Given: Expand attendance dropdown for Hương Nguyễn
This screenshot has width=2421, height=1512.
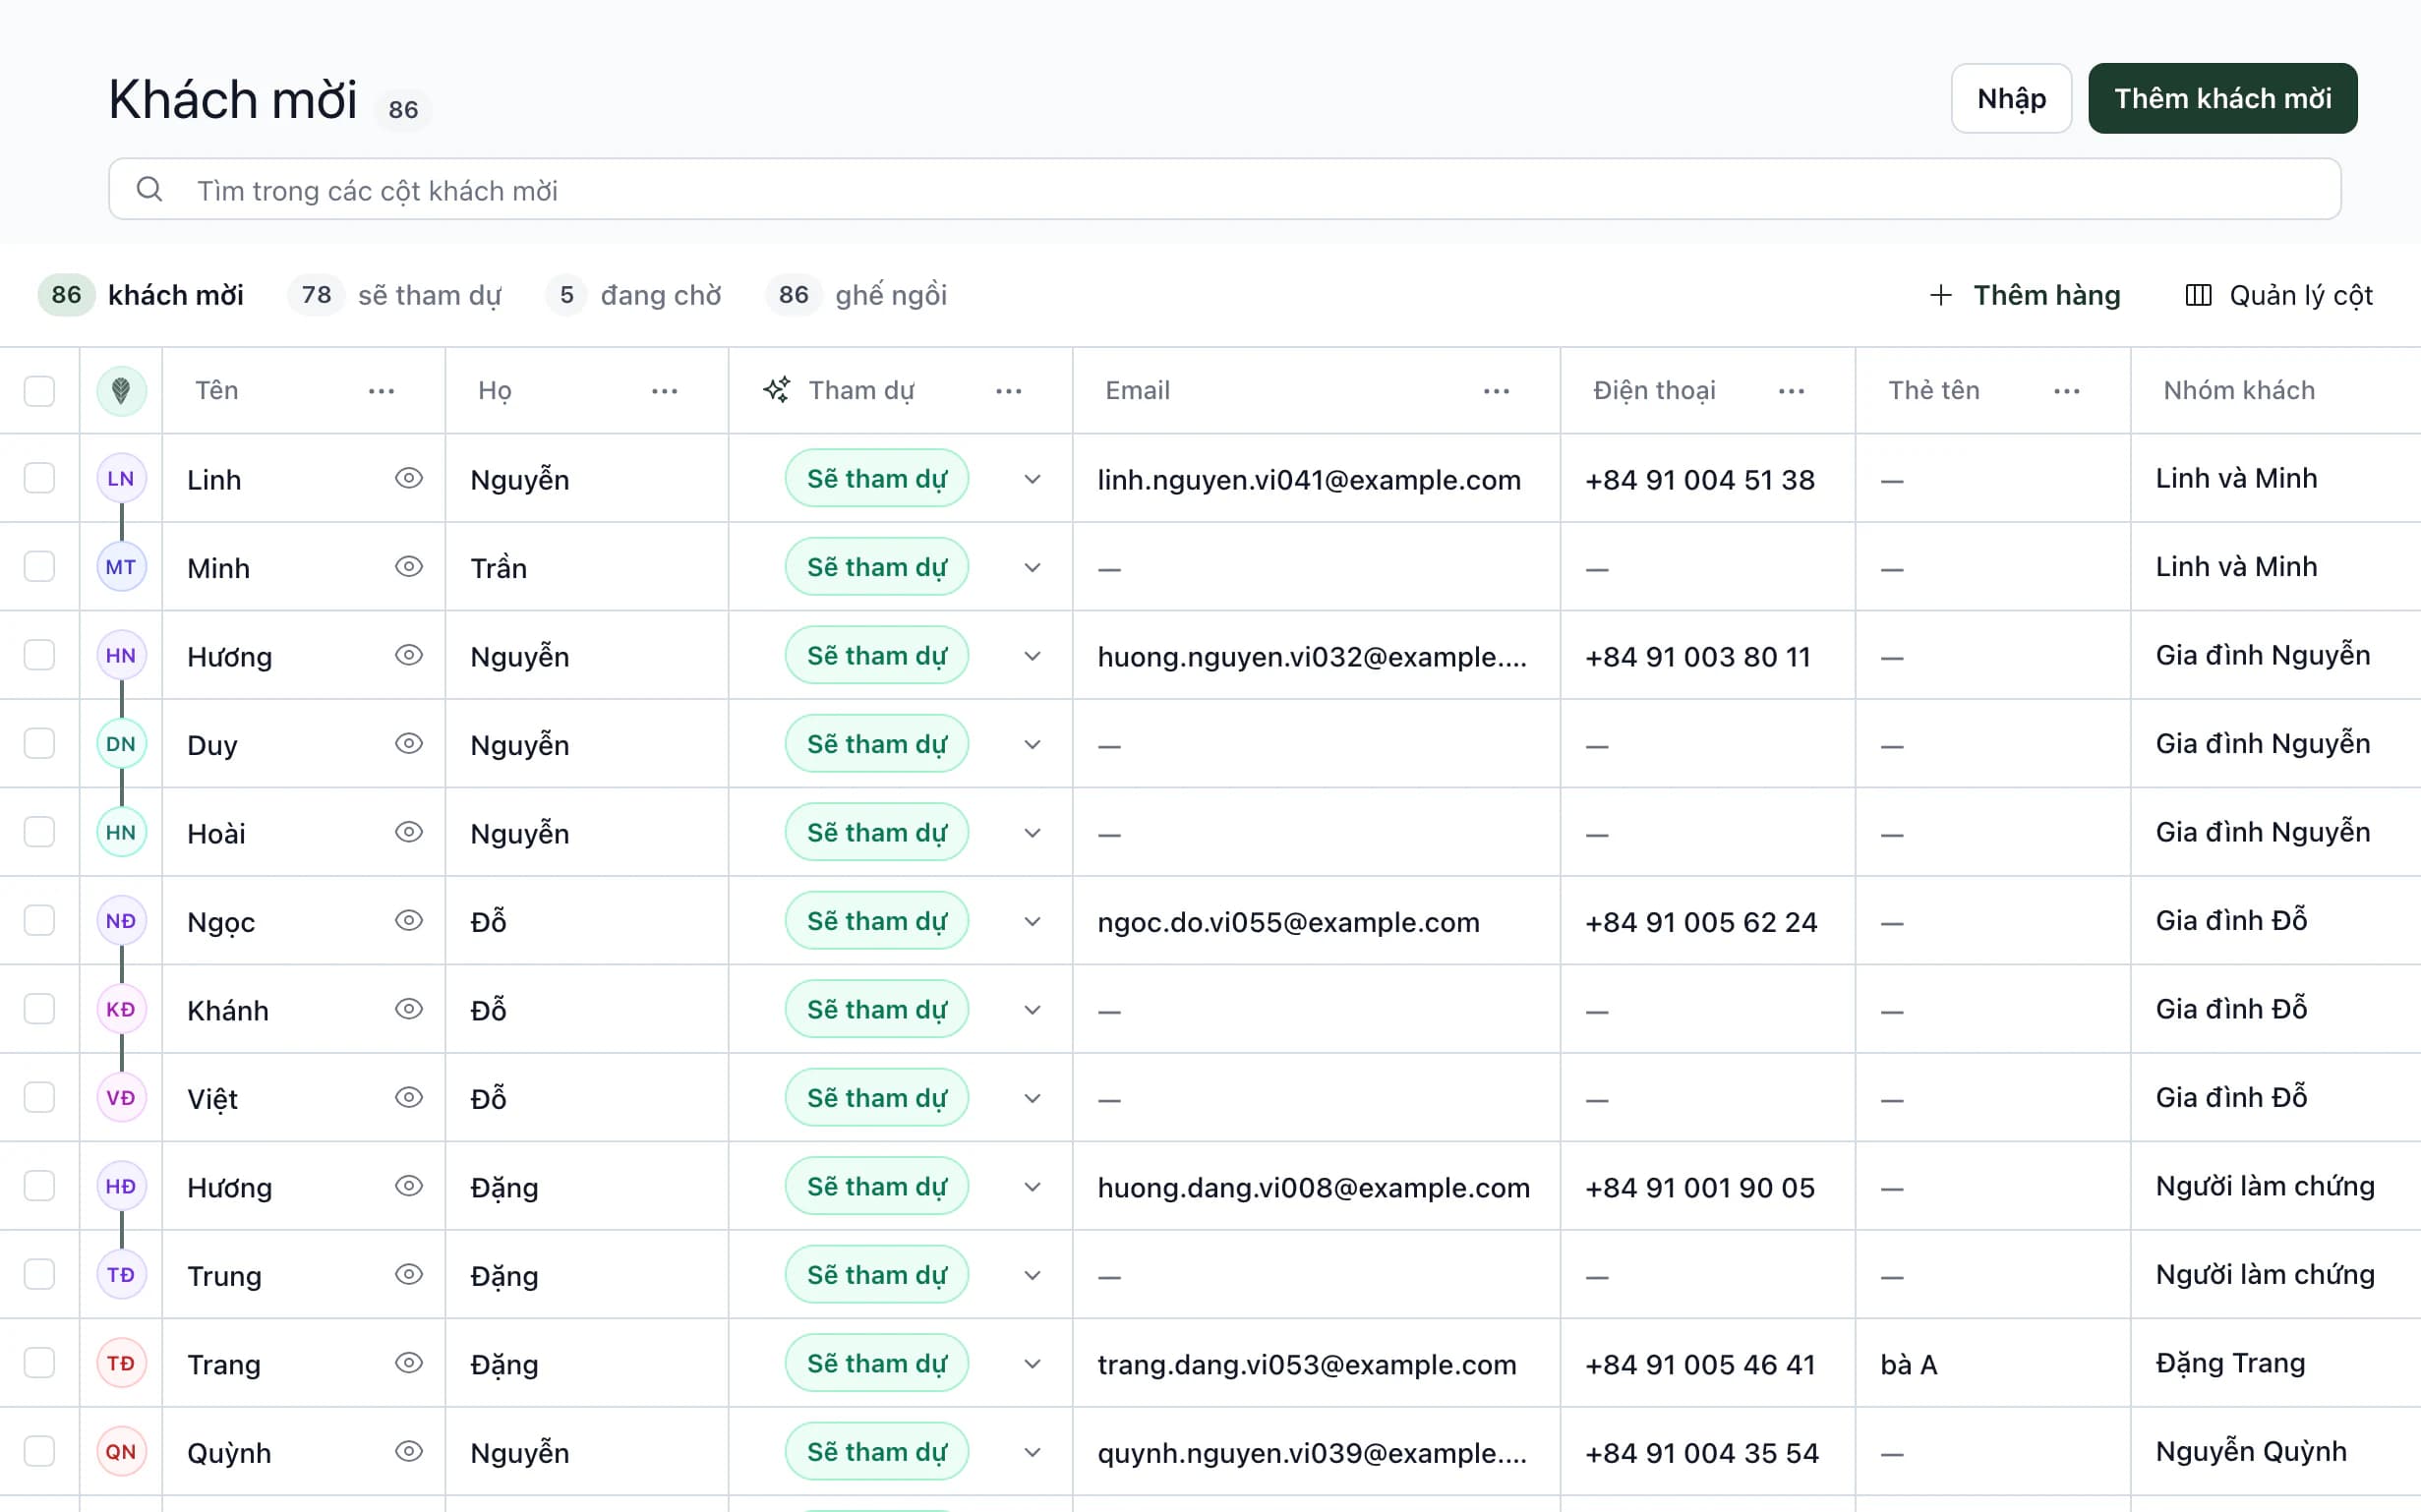Looking at the screenshot, I should 1032,656.
